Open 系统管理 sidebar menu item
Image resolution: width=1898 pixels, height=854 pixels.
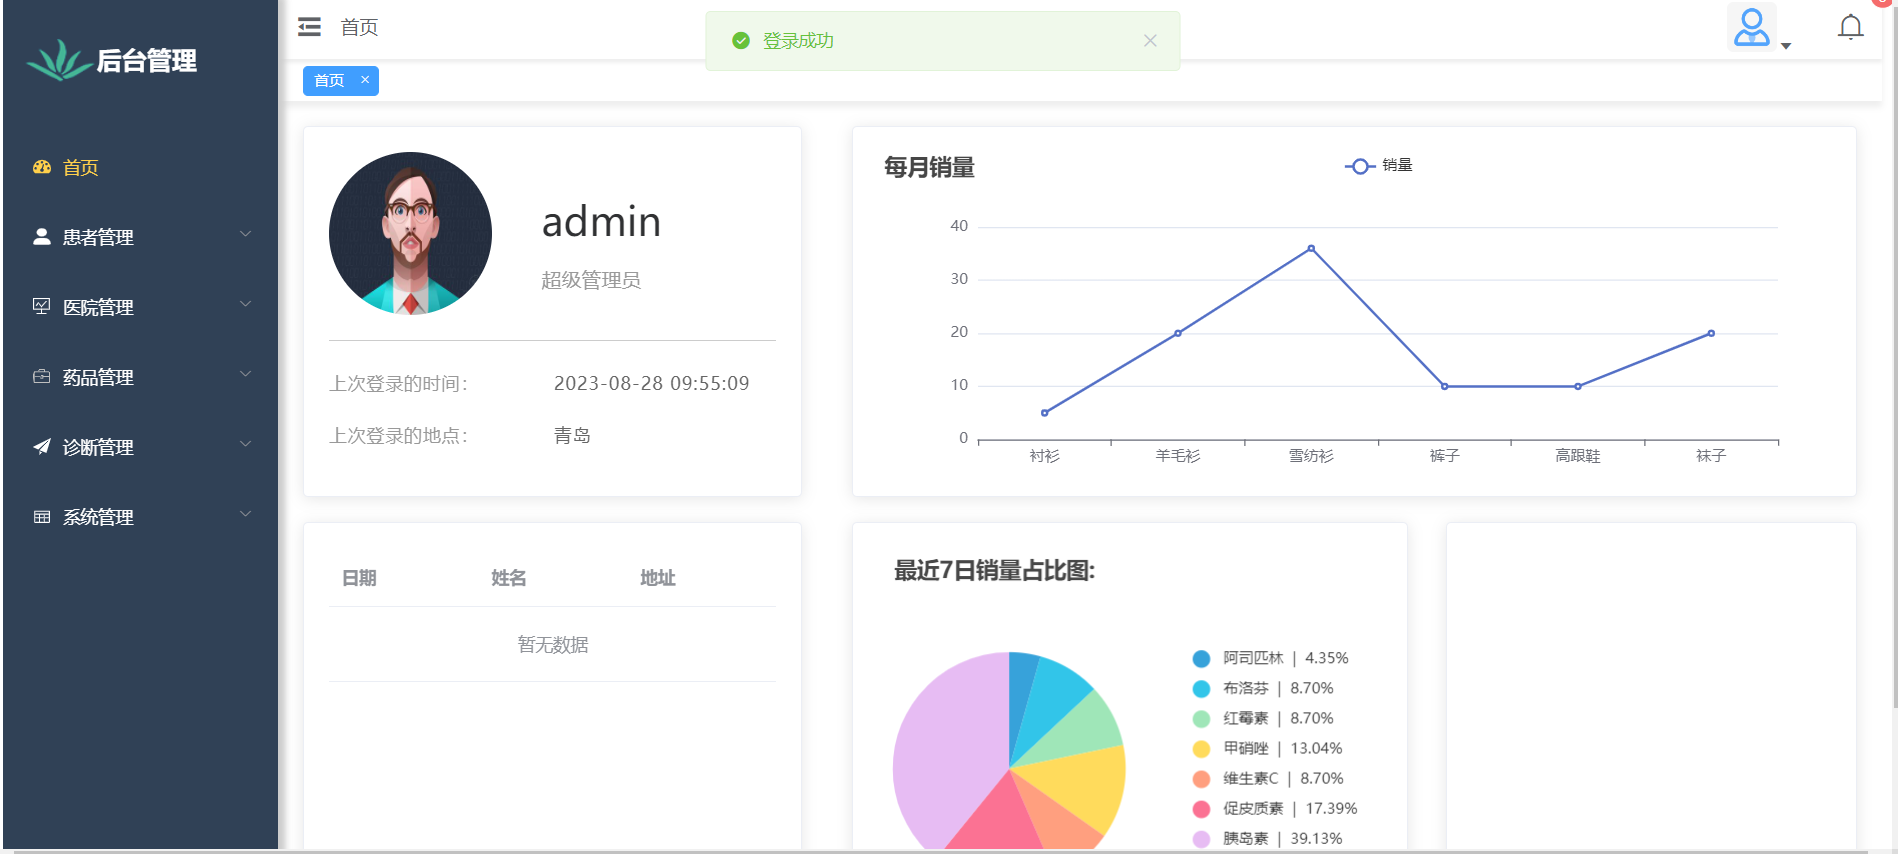tap(140, 517)
